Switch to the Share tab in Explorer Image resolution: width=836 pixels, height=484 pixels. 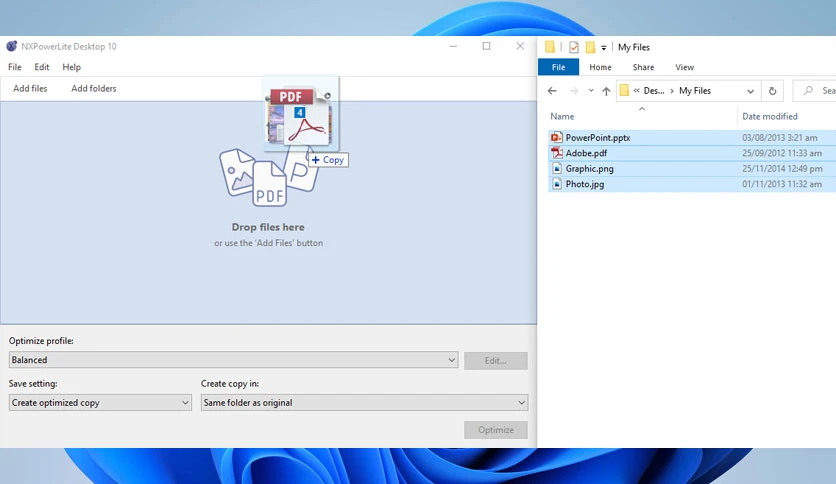click(x=643, y=67)
